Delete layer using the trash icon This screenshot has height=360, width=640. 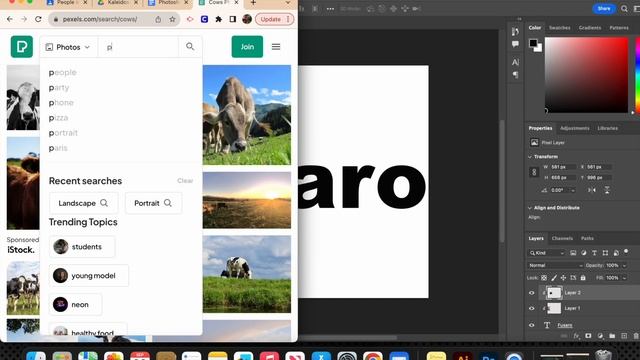636,336
